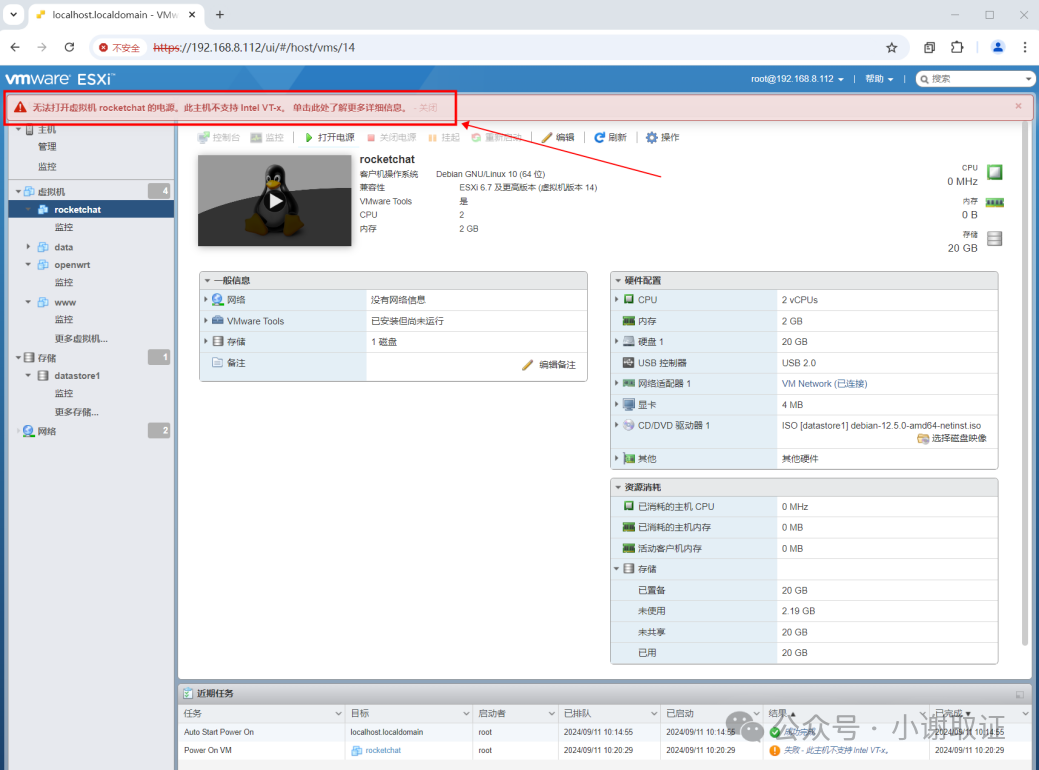This screenshot has width=1039, height=770.
Task: Click 打开电源 to power on the VM
Action: pyautogui.click(x=329, y=137)
